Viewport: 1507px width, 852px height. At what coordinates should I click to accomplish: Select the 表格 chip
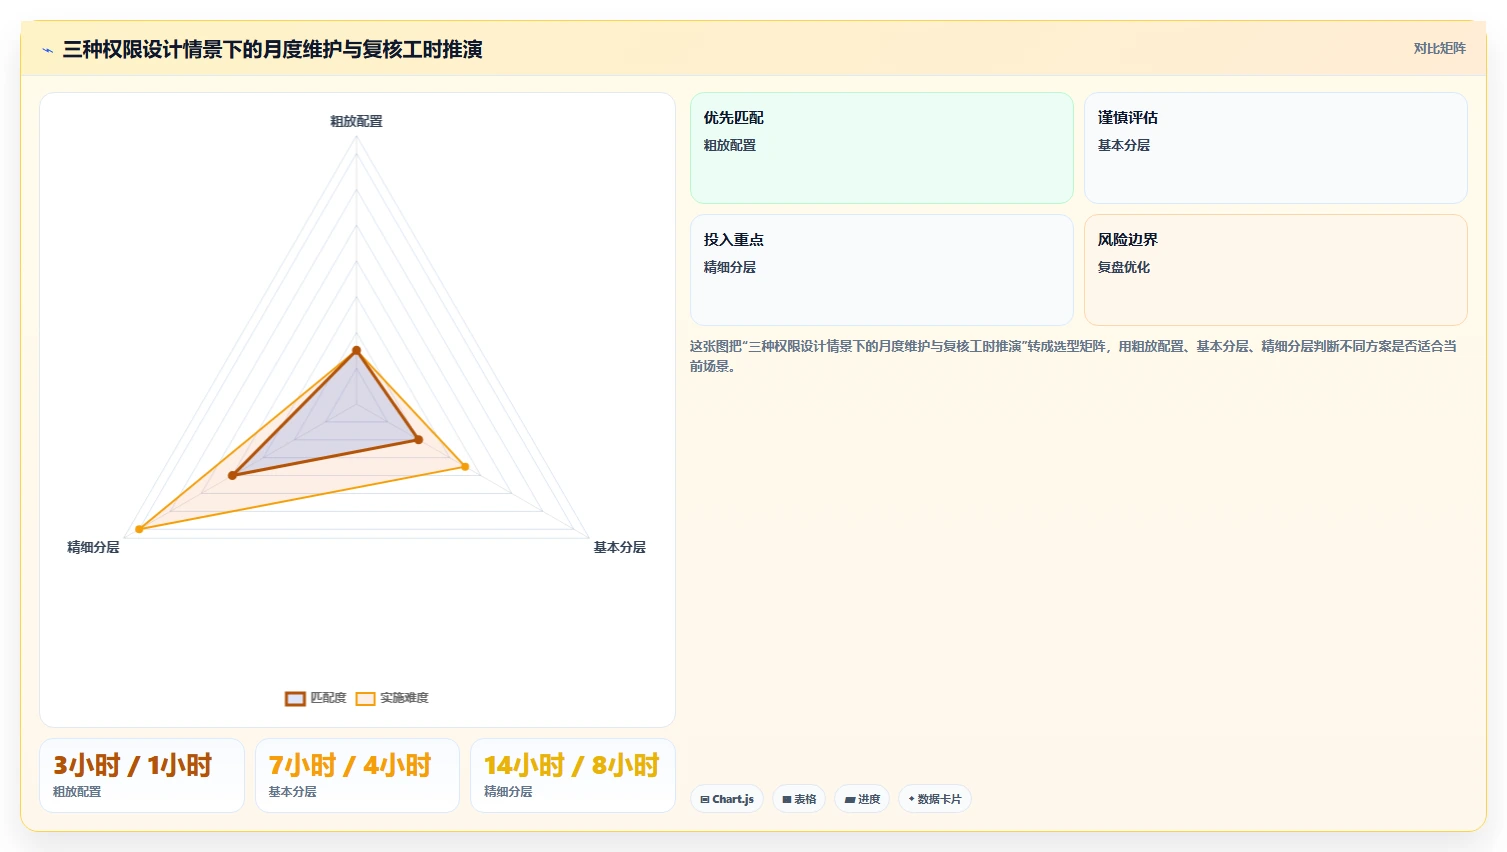coord(799,799)
